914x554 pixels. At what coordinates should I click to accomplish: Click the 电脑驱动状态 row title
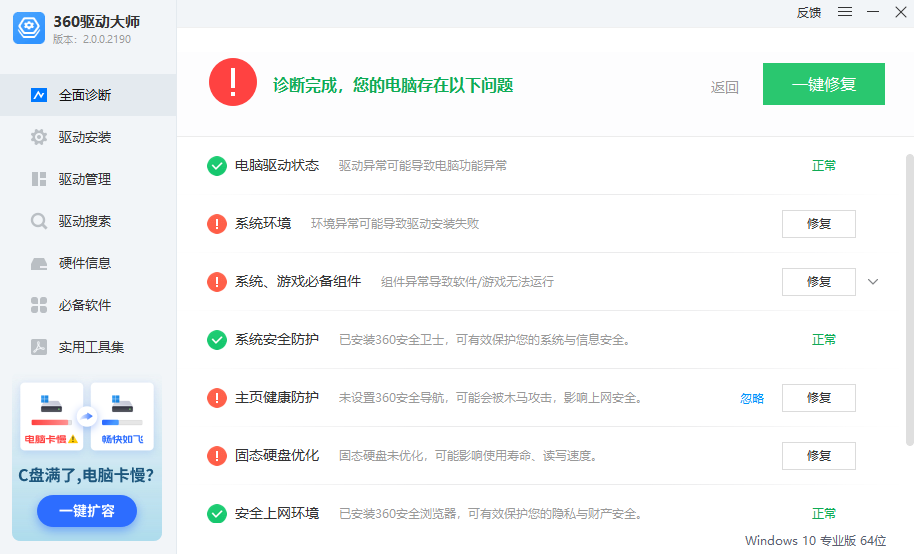(277, 166)
